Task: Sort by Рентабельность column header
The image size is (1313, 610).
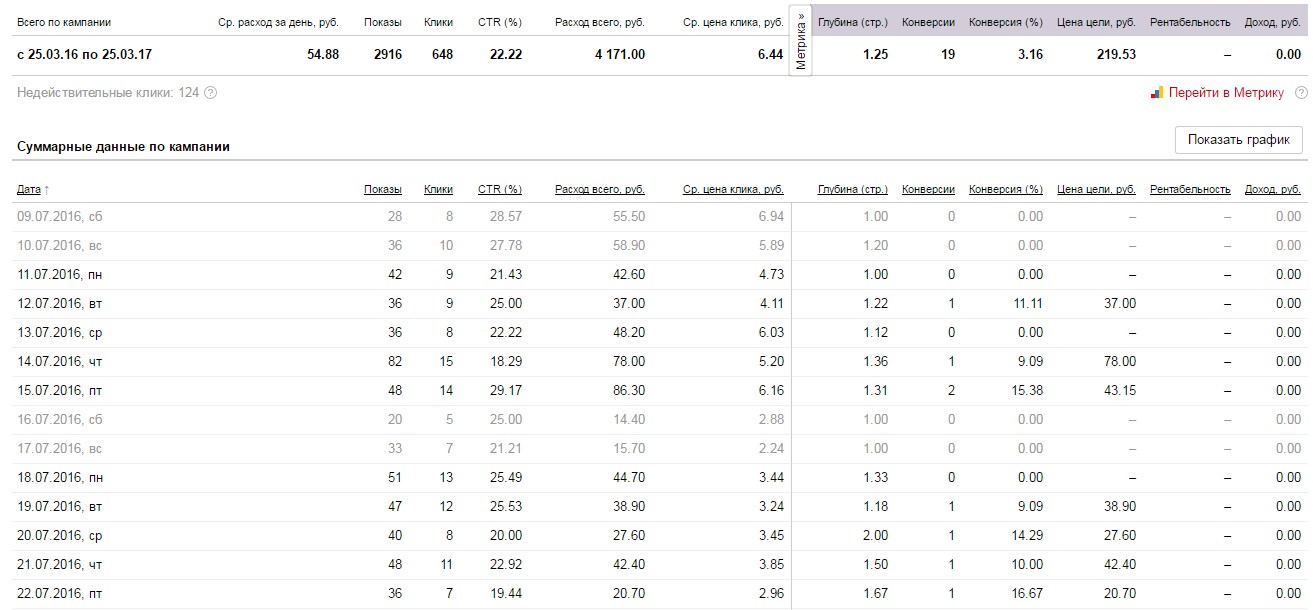Action: click(1190, 189)
